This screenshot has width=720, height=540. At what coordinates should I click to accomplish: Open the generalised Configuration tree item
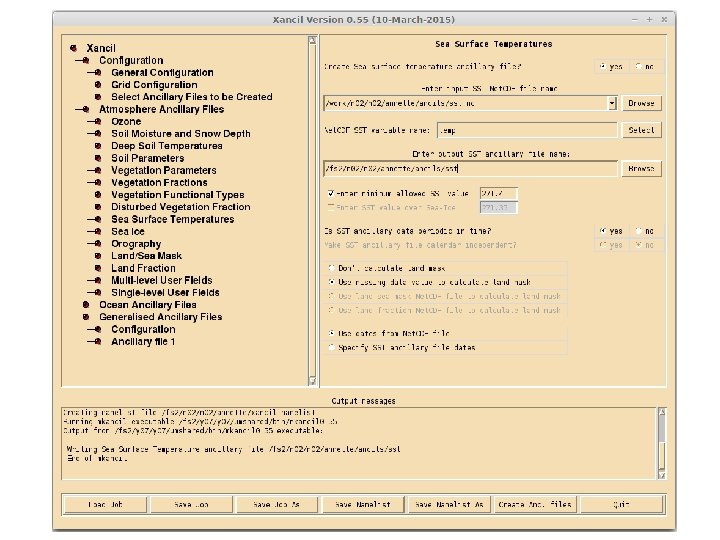pos(143,329)
